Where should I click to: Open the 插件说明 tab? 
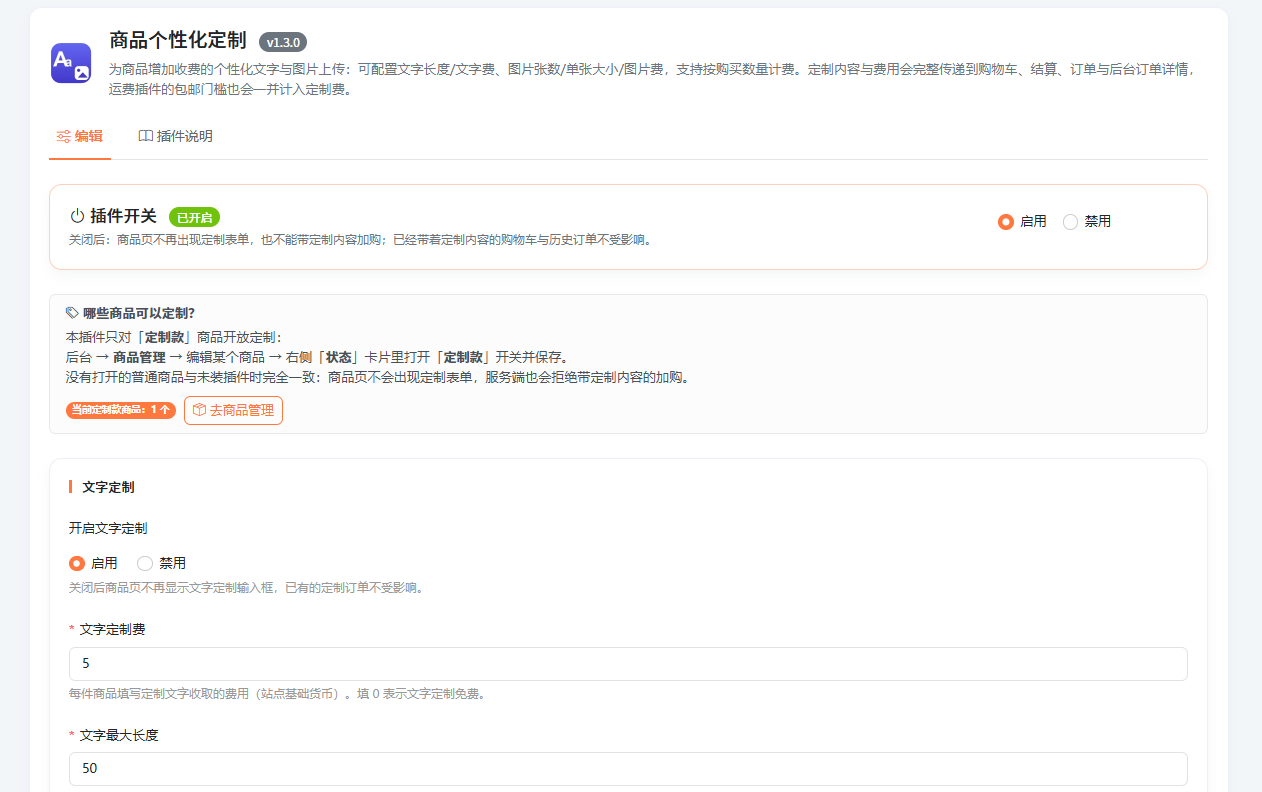tap(175, 136)
